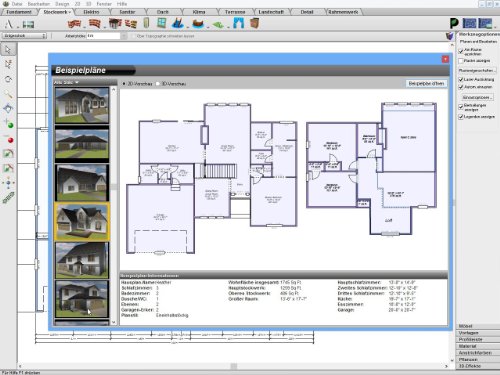Click the green ruler measuring icon

8,198
